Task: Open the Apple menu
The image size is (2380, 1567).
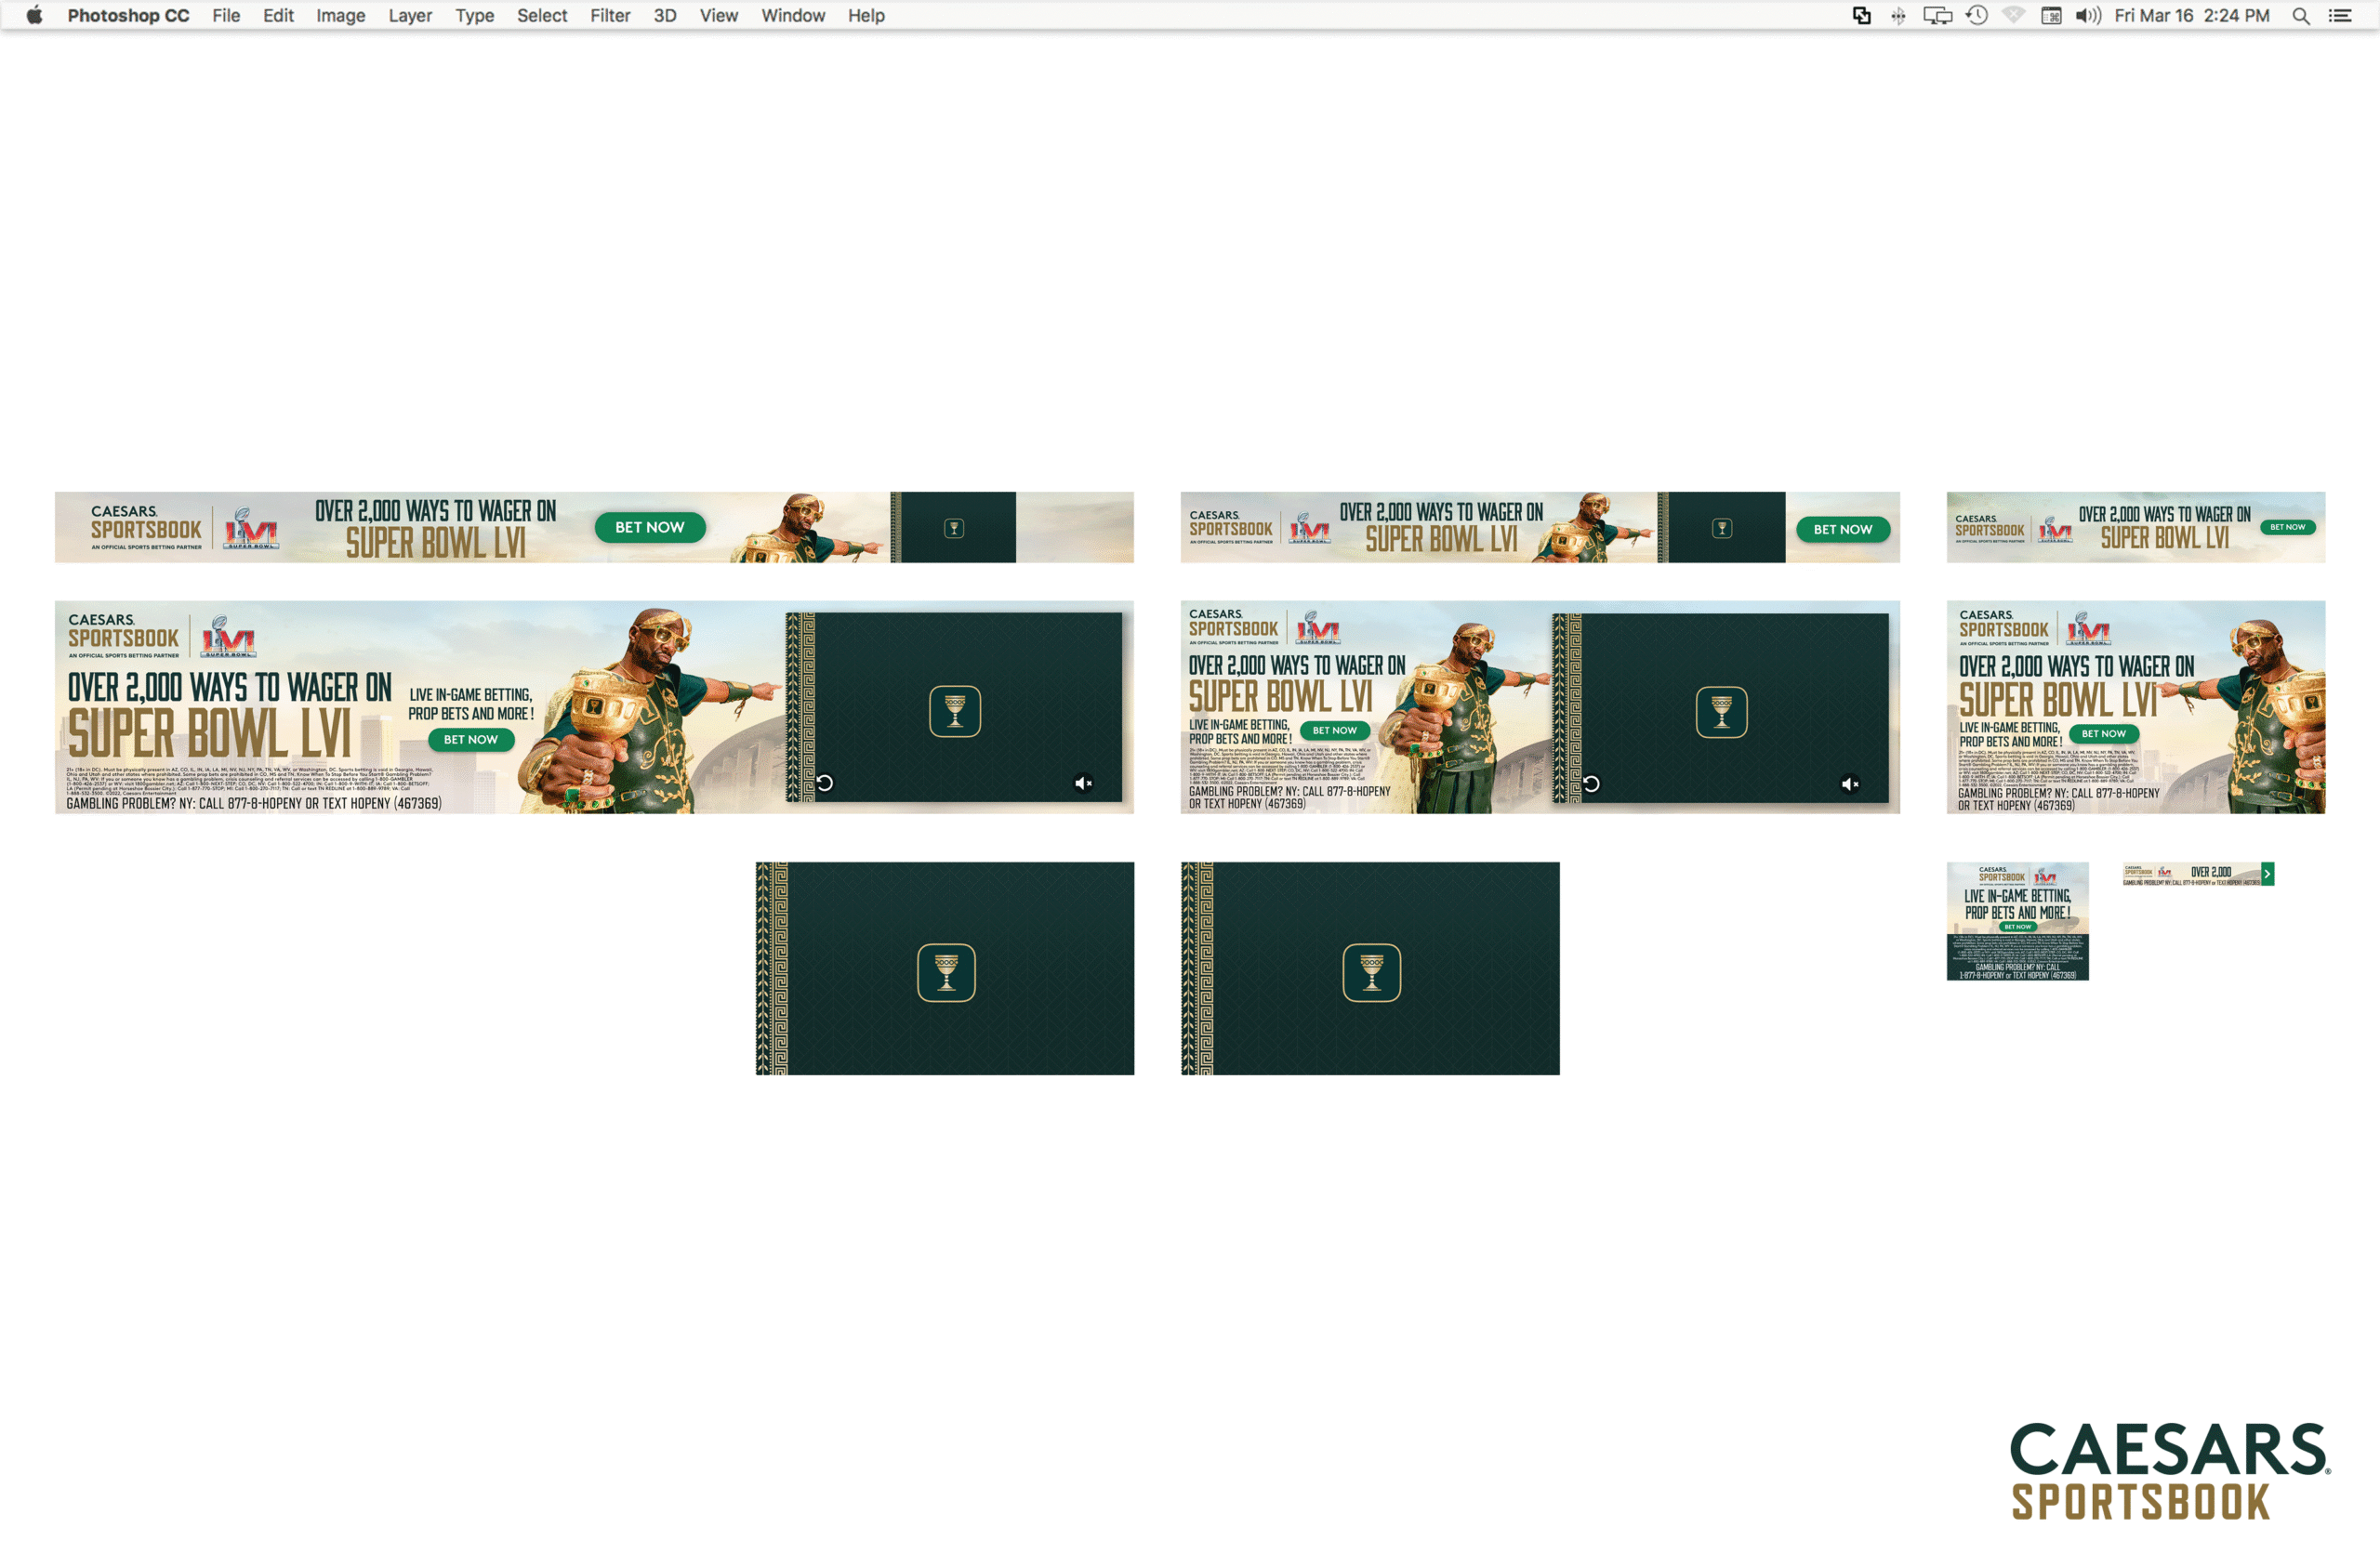Action: pyautogui.click(x=34, y=15)
